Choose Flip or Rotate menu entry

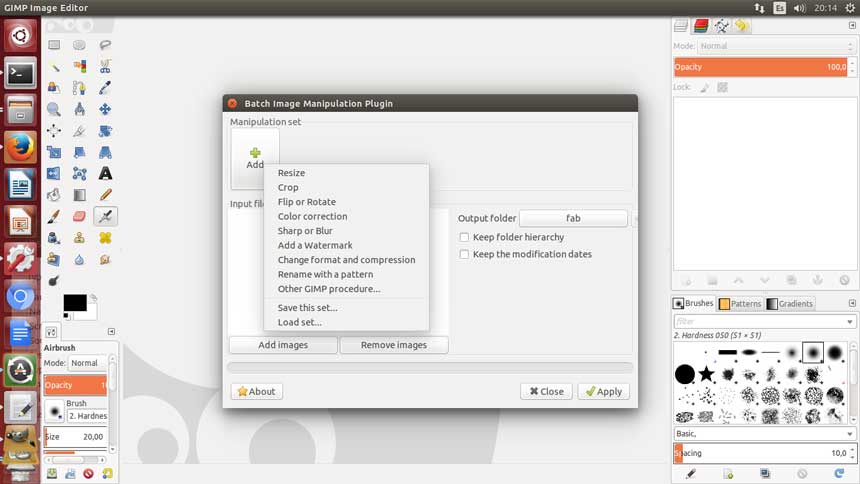307,202
